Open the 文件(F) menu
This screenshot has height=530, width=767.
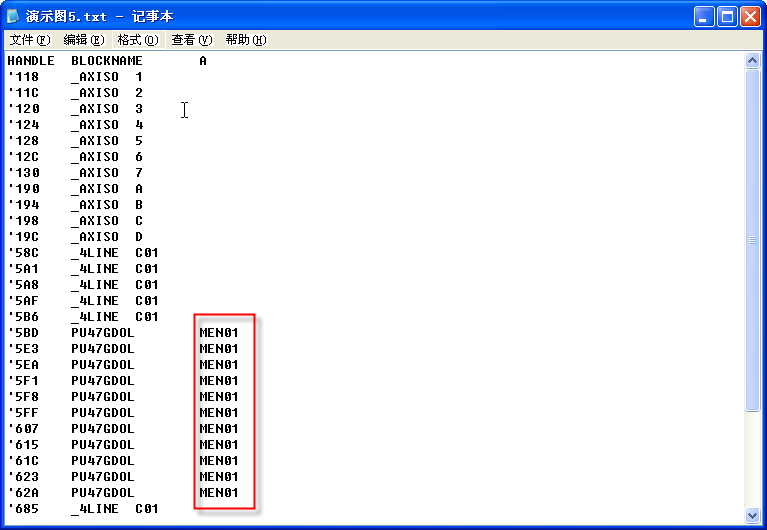tap(29, 40)
